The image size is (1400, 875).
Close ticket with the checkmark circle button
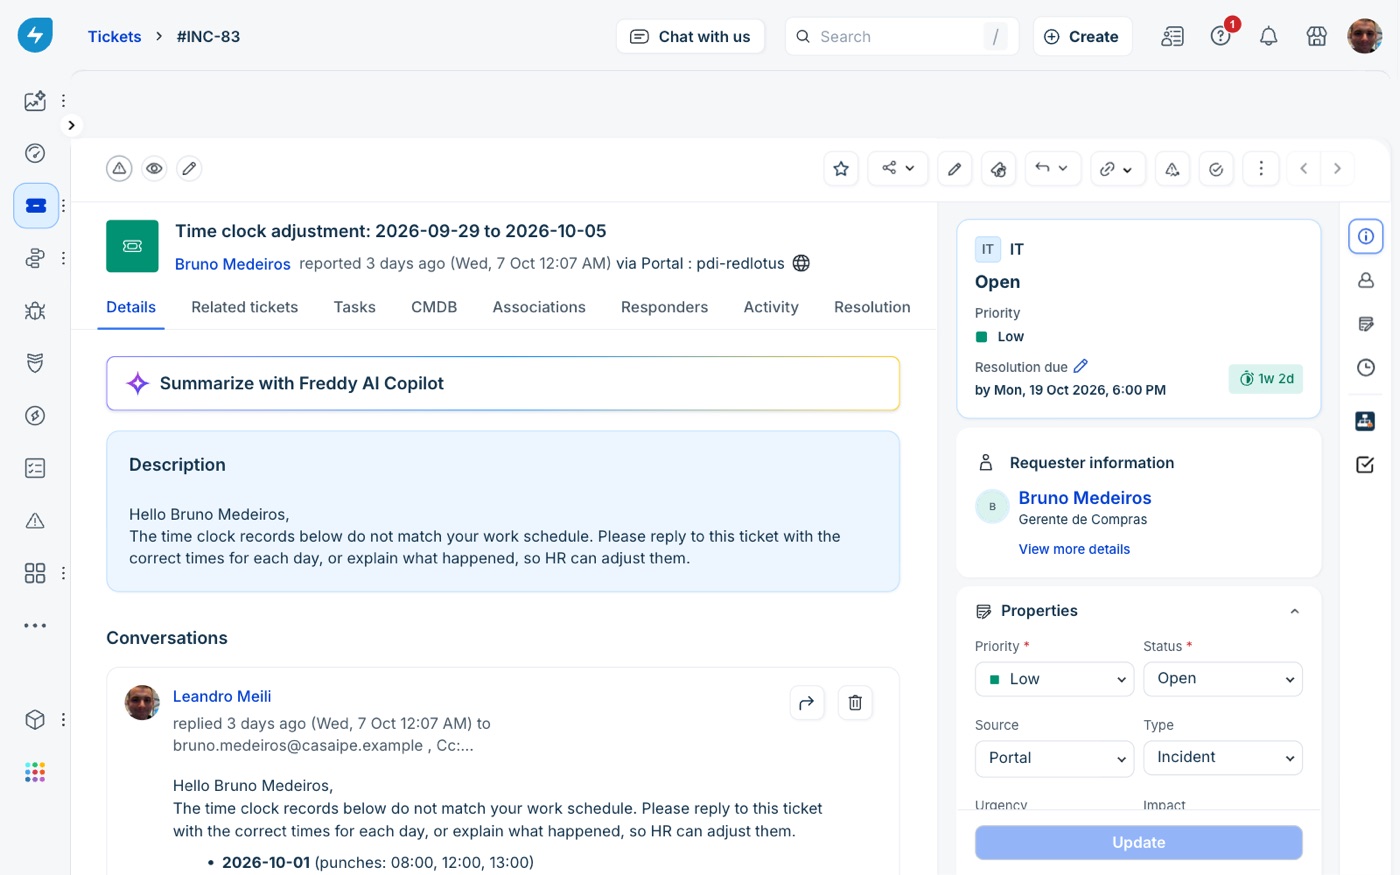coord(1216,169)
